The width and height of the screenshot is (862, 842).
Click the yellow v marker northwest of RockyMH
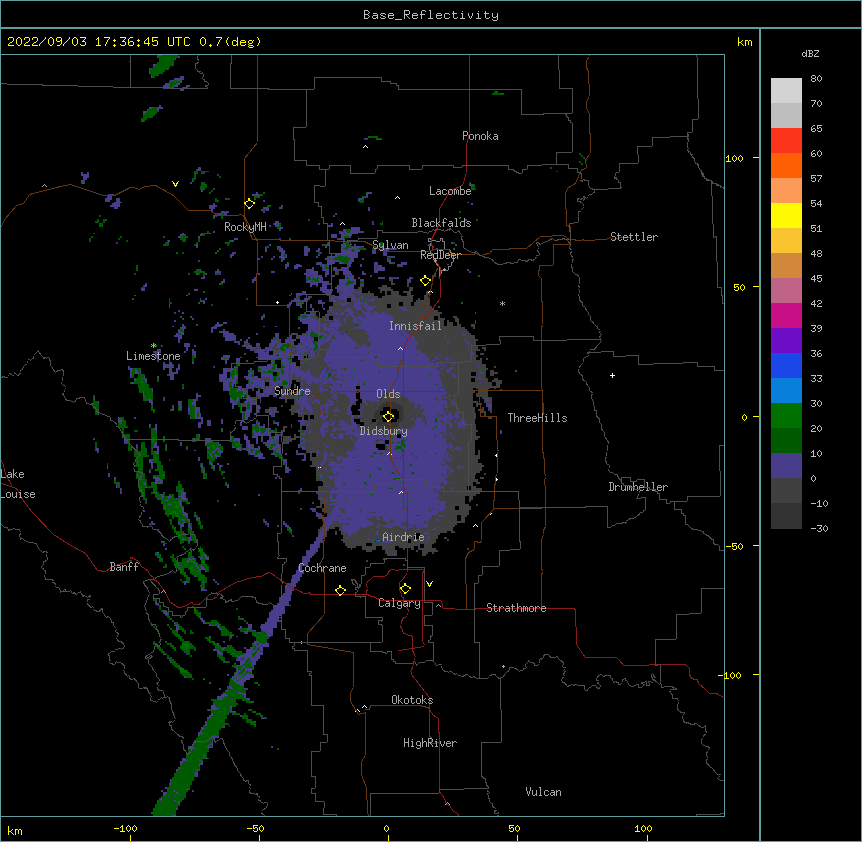(175, 184)
